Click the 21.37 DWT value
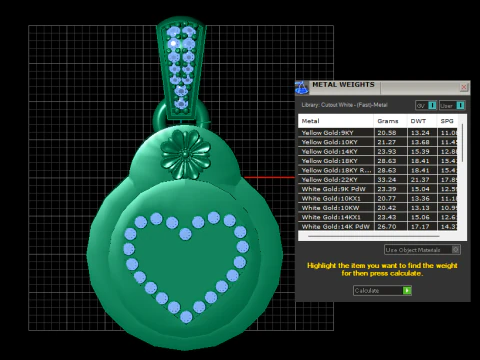 (x=420, y=179)
